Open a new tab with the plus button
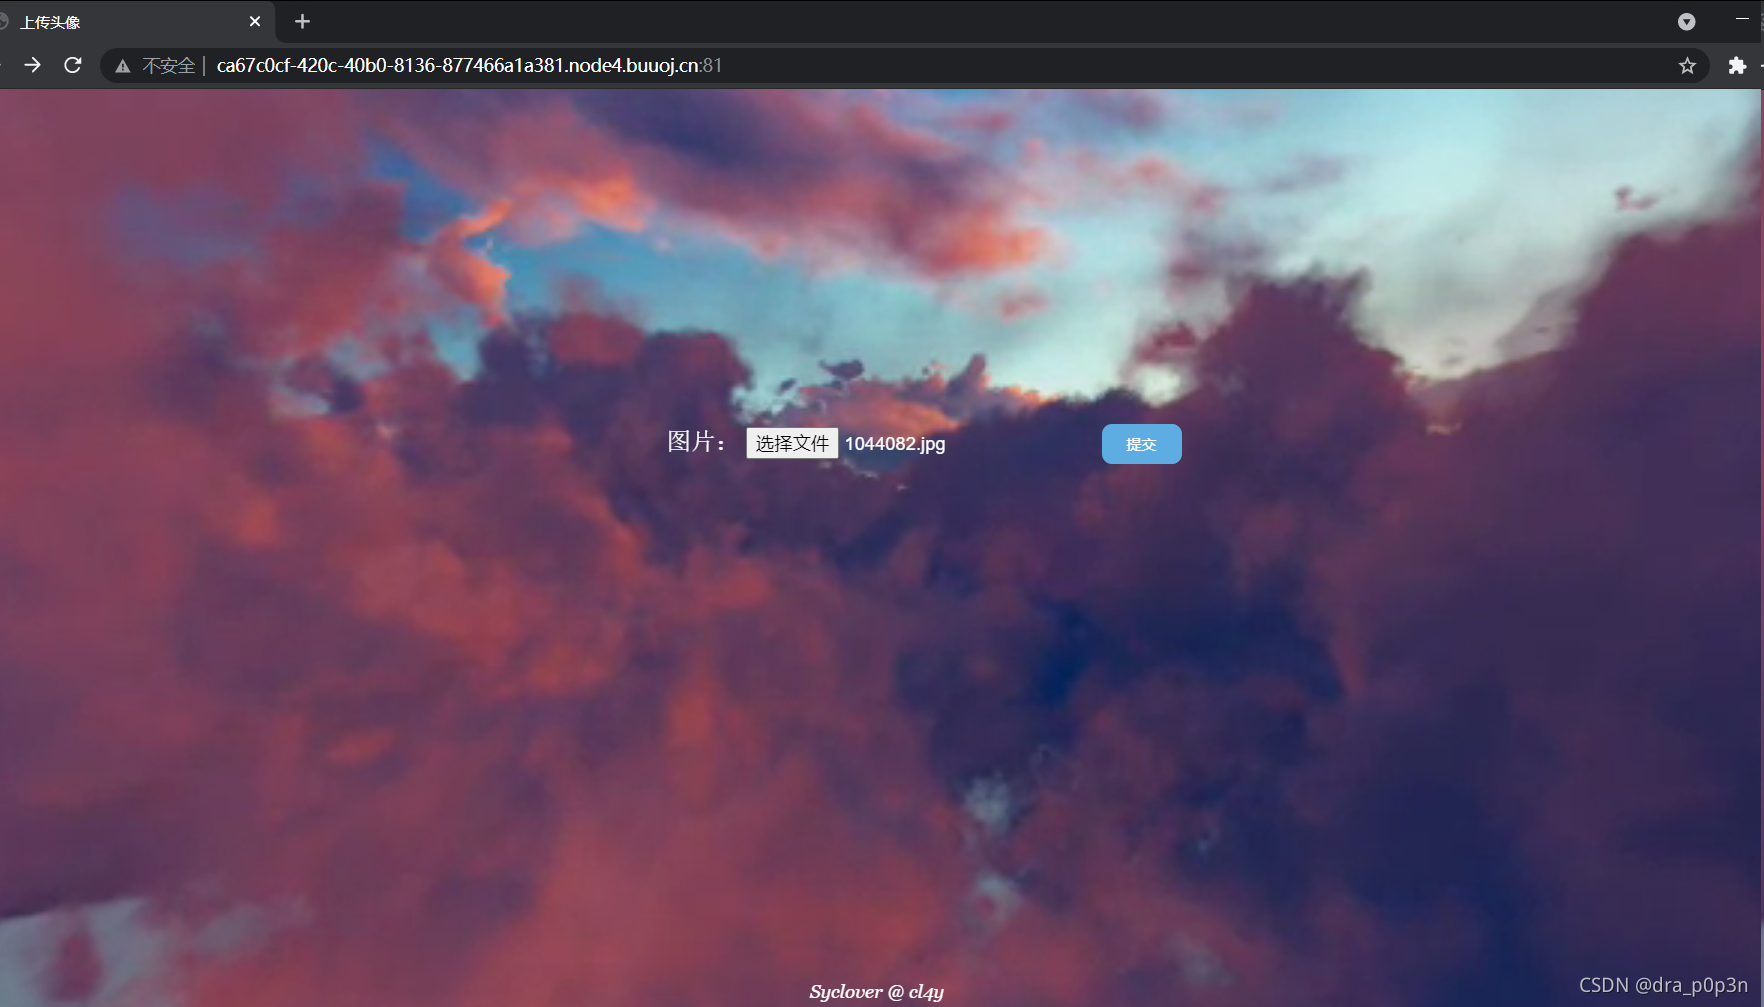 click(302, 21)
